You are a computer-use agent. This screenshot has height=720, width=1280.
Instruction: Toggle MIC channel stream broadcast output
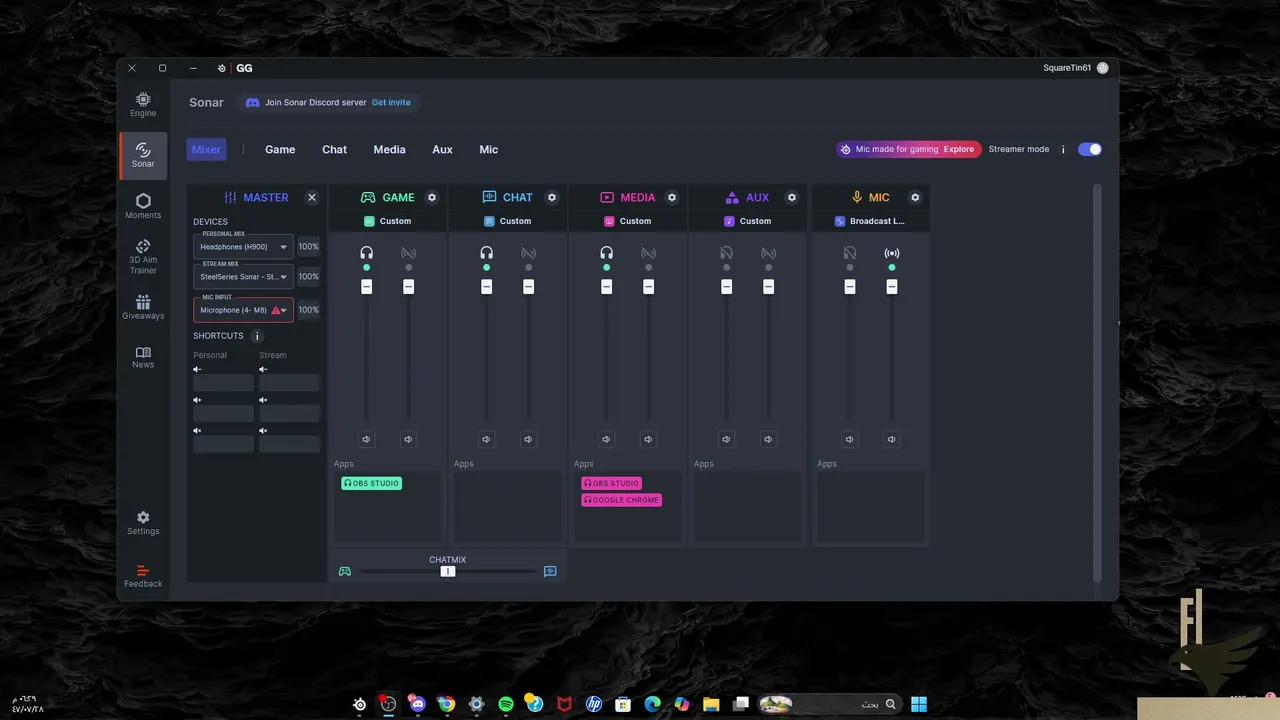891,253
